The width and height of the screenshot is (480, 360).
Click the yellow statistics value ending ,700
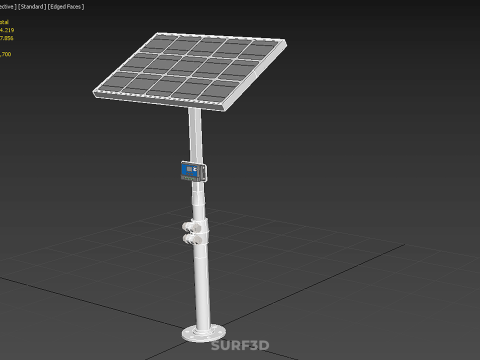tap(6, 54)
